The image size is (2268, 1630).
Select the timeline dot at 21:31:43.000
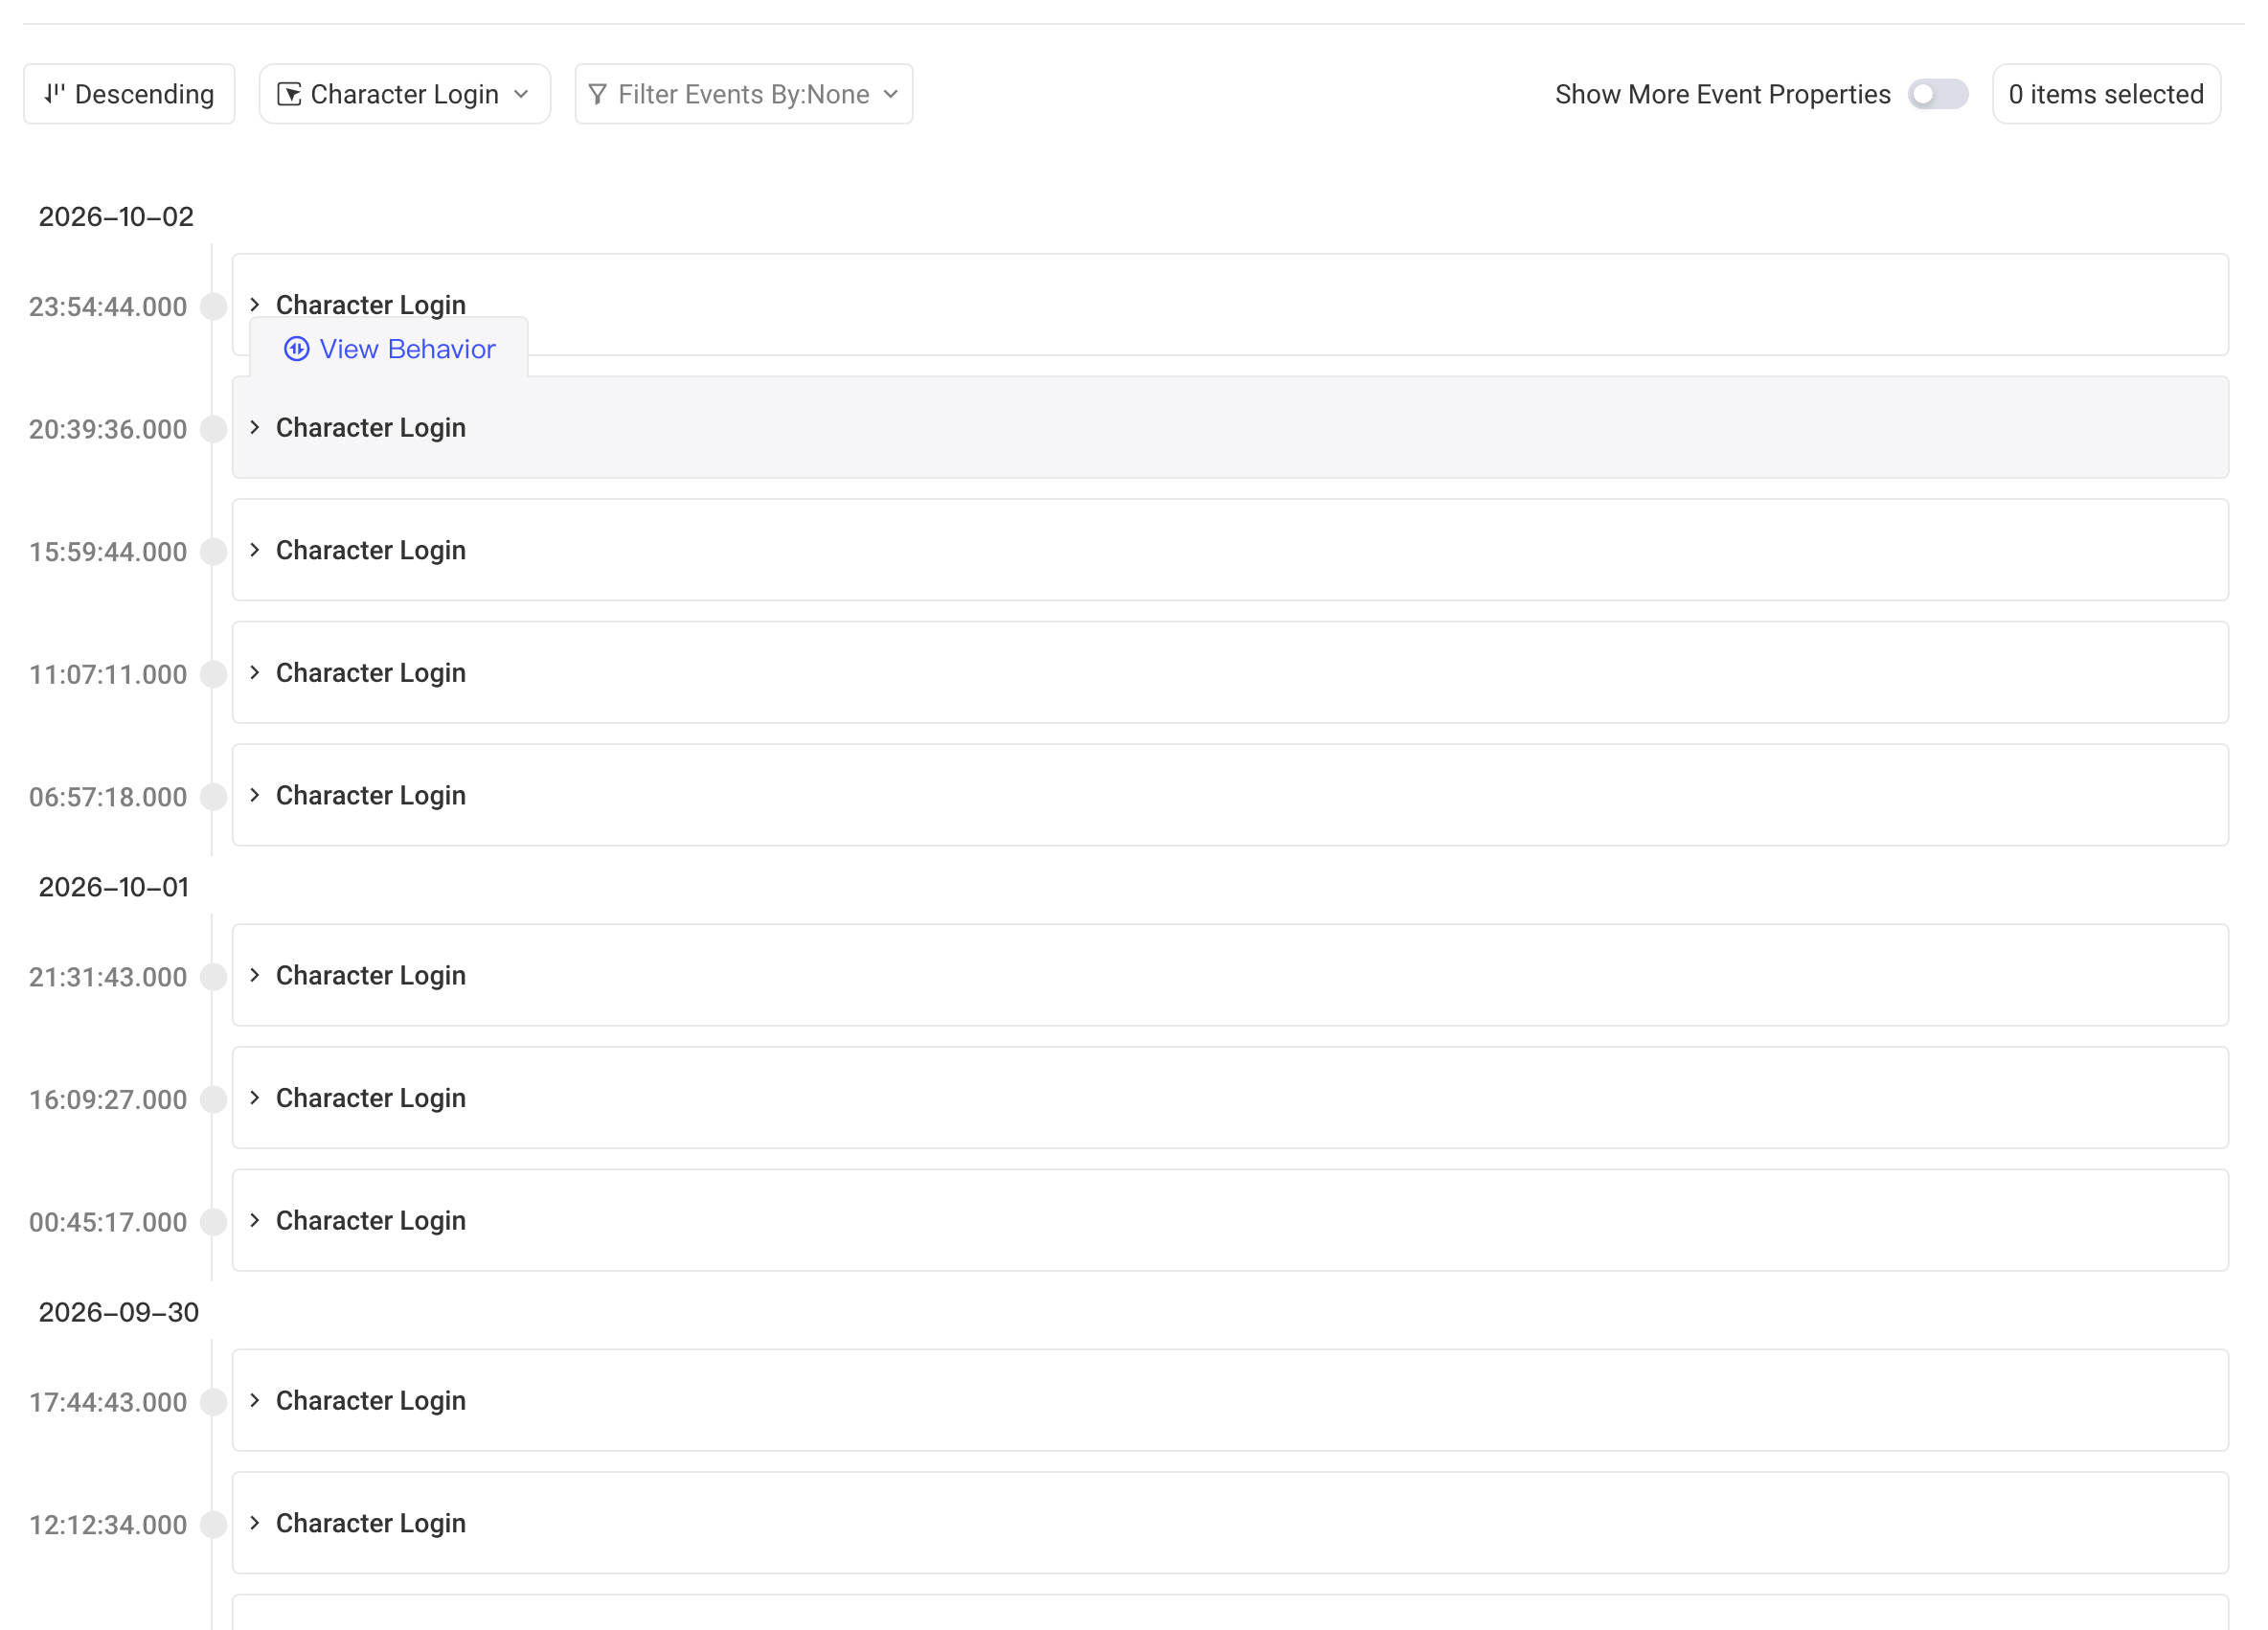coord(213,977)
